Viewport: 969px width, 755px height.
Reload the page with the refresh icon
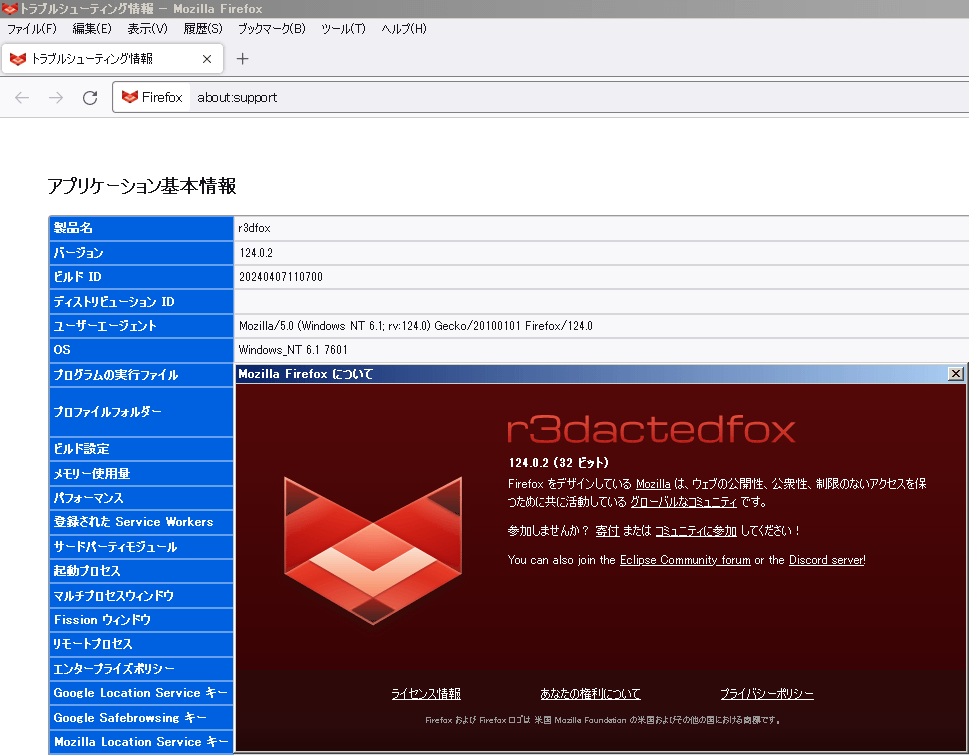[x=90, y=97]
